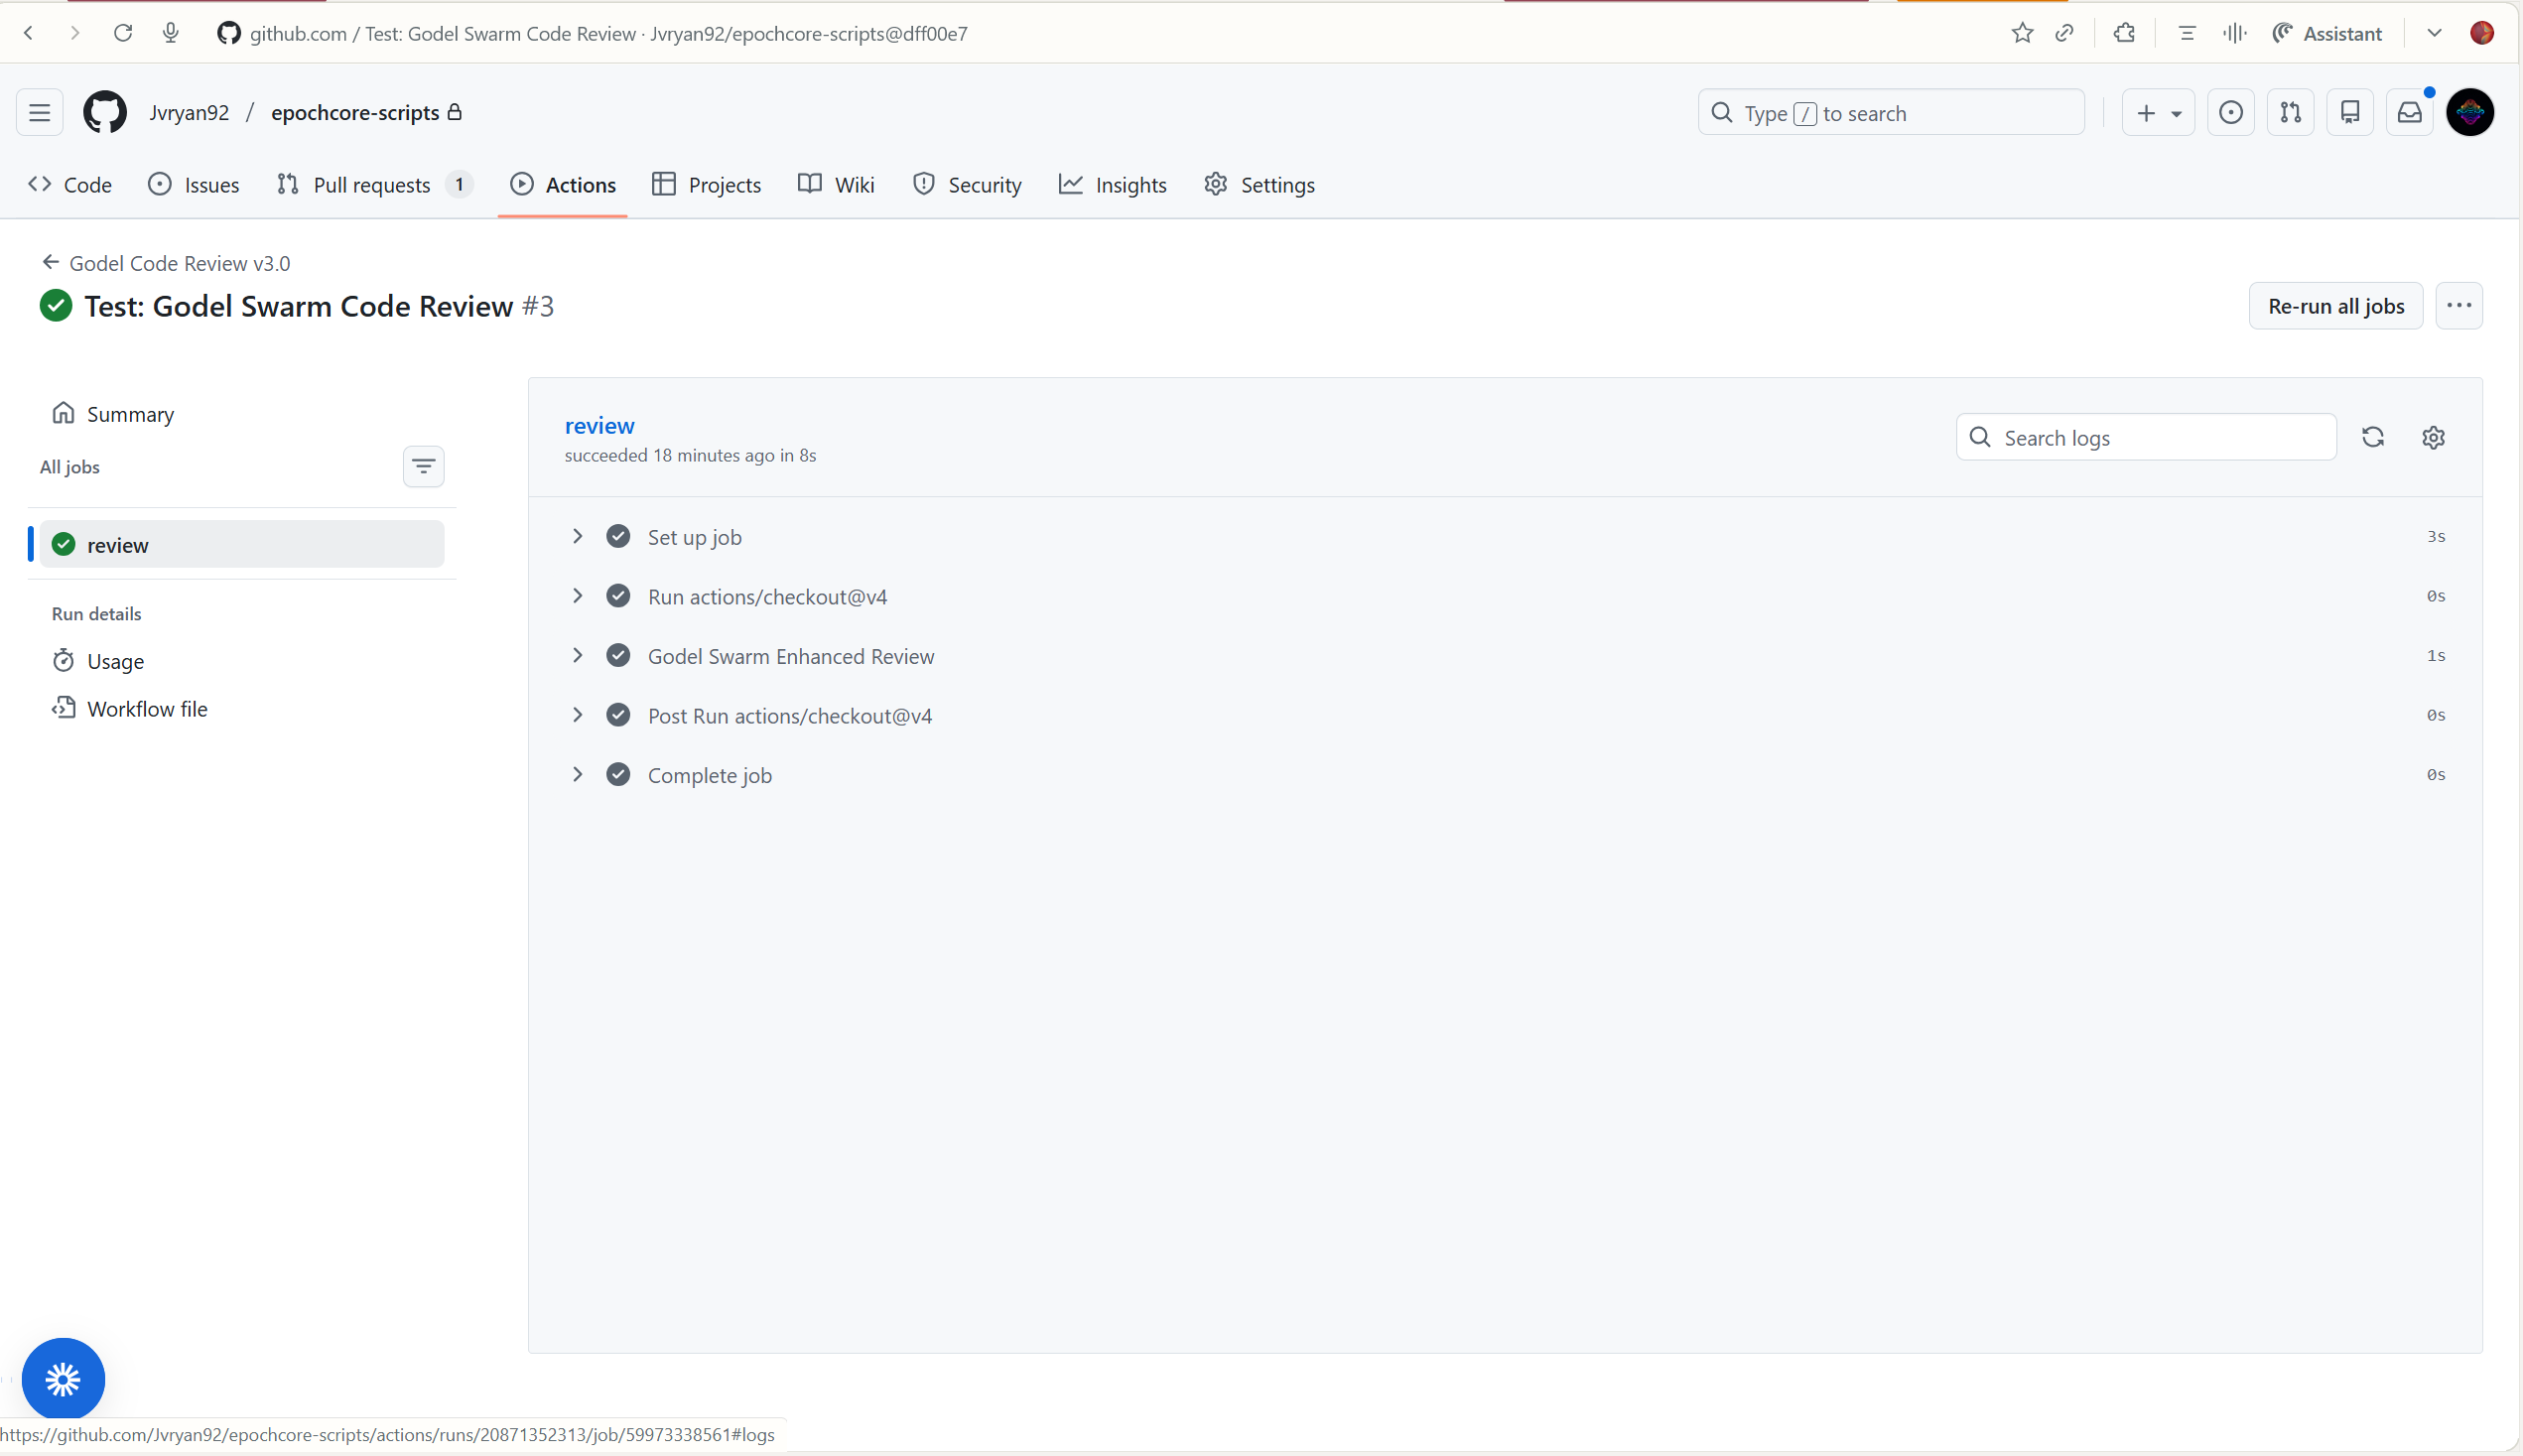The image size is (2523, 1456).
Task: Expand the Set up job step
Action: coord(578,536)
